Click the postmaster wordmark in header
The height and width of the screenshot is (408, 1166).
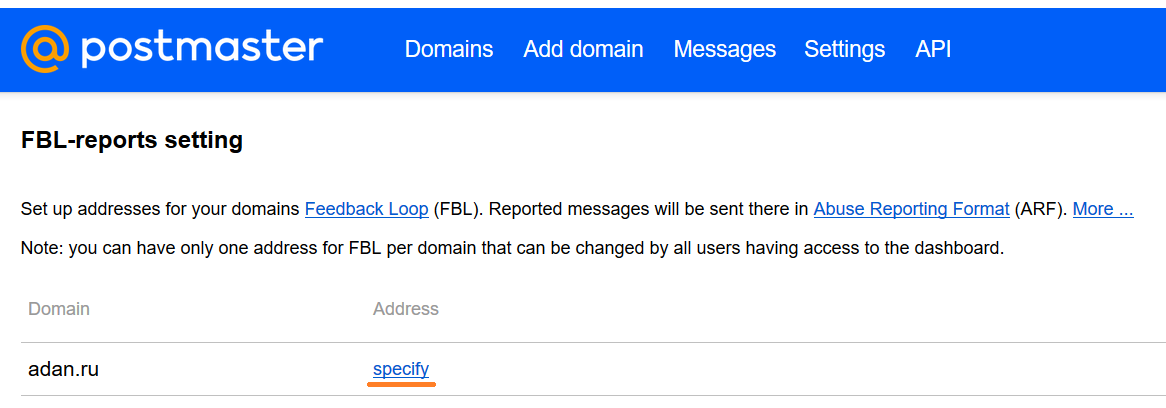202,49
